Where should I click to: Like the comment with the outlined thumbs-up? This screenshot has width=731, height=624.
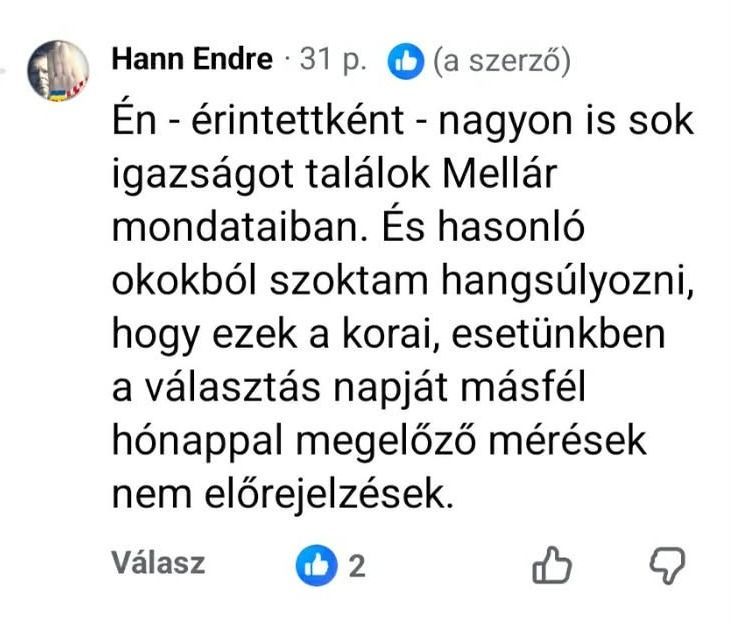[x=553, y=567]
